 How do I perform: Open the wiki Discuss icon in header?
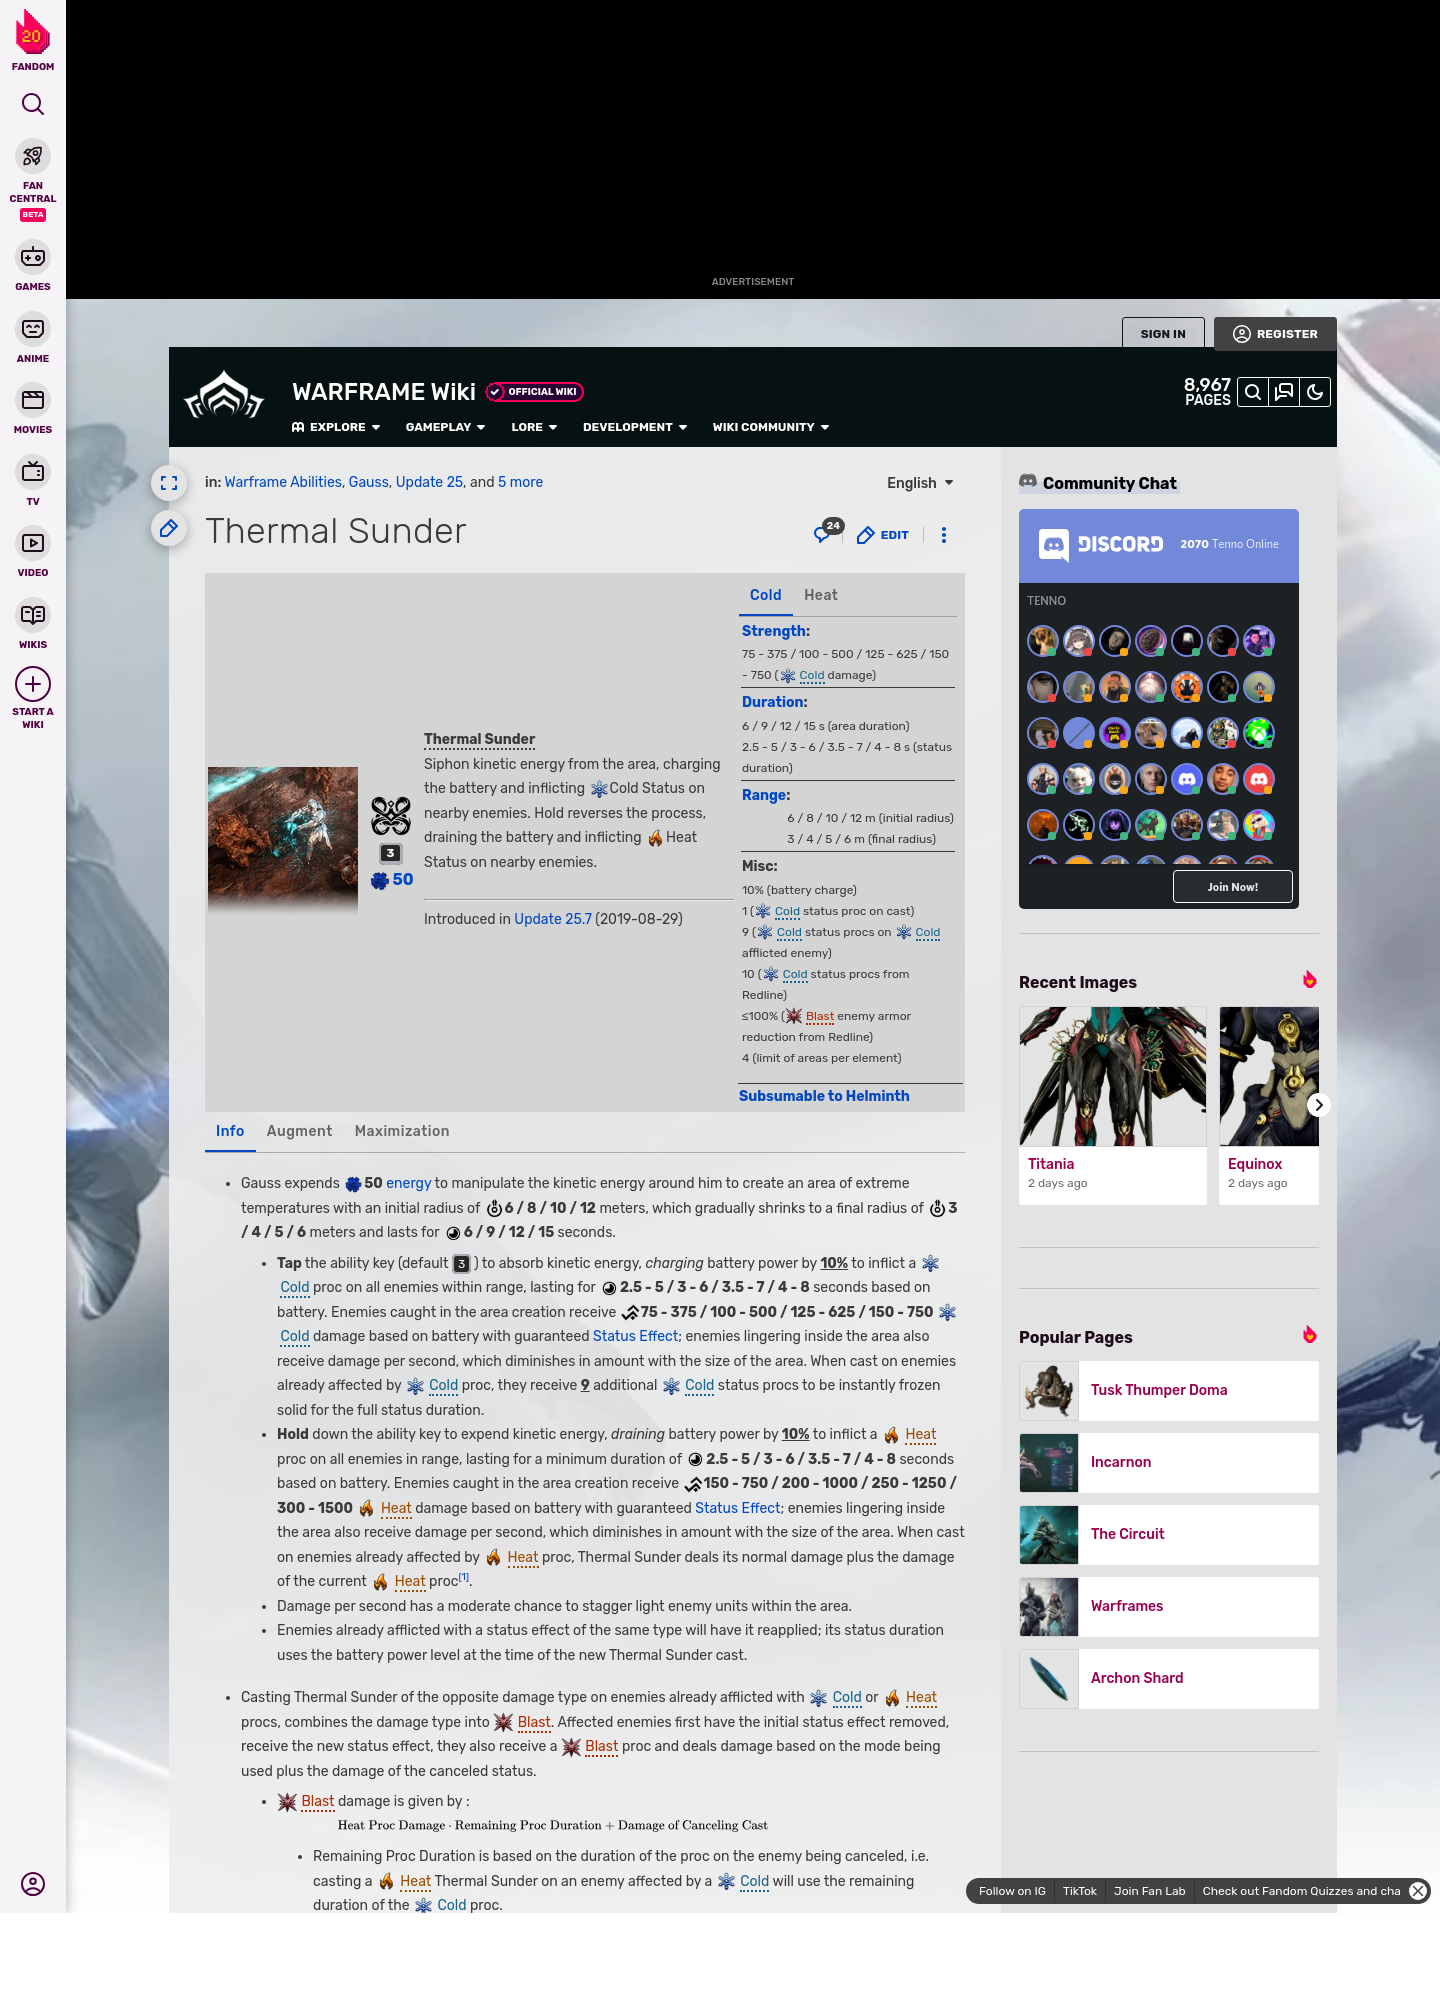click(x=1284, y=392)
